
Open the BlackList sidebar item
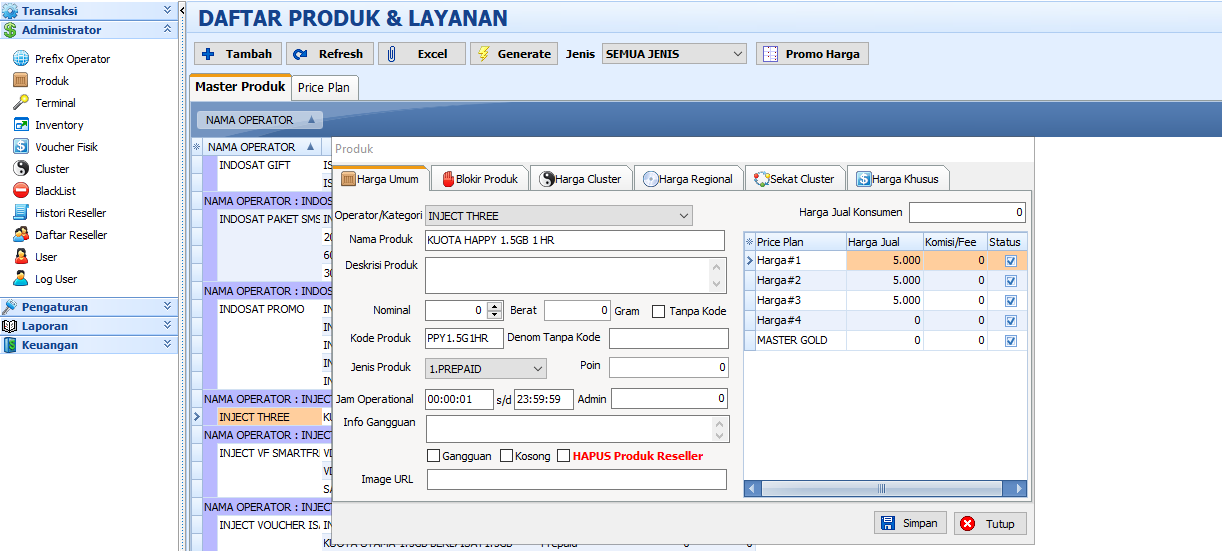(55, 191)
